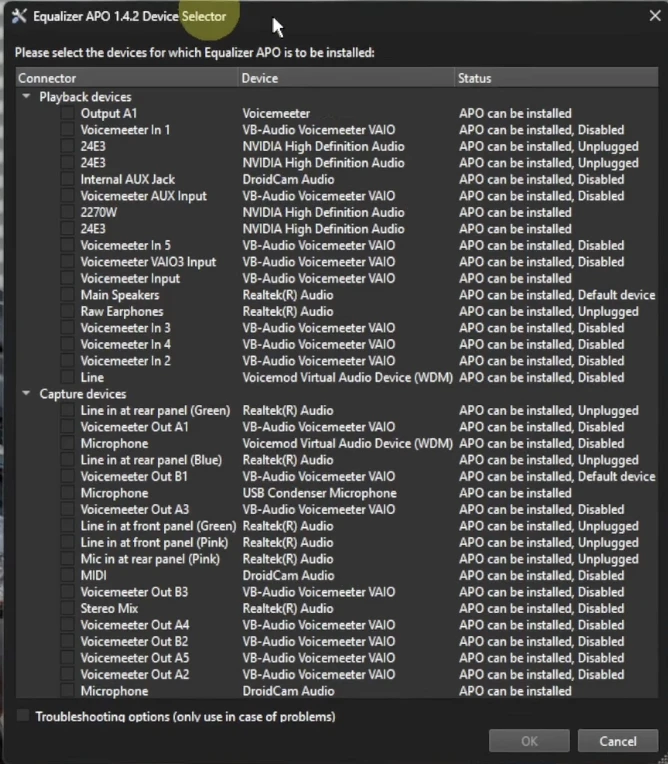Click the Cancel button
The height and width of the screenshot is (764, 668).
click(x=618, y=741)
